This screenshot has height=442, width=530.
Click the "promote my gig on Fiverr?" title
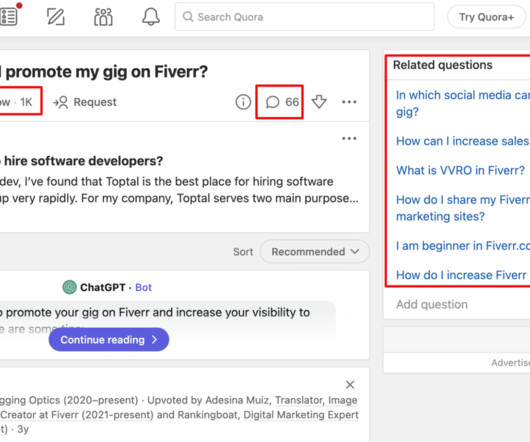point(104,72)
